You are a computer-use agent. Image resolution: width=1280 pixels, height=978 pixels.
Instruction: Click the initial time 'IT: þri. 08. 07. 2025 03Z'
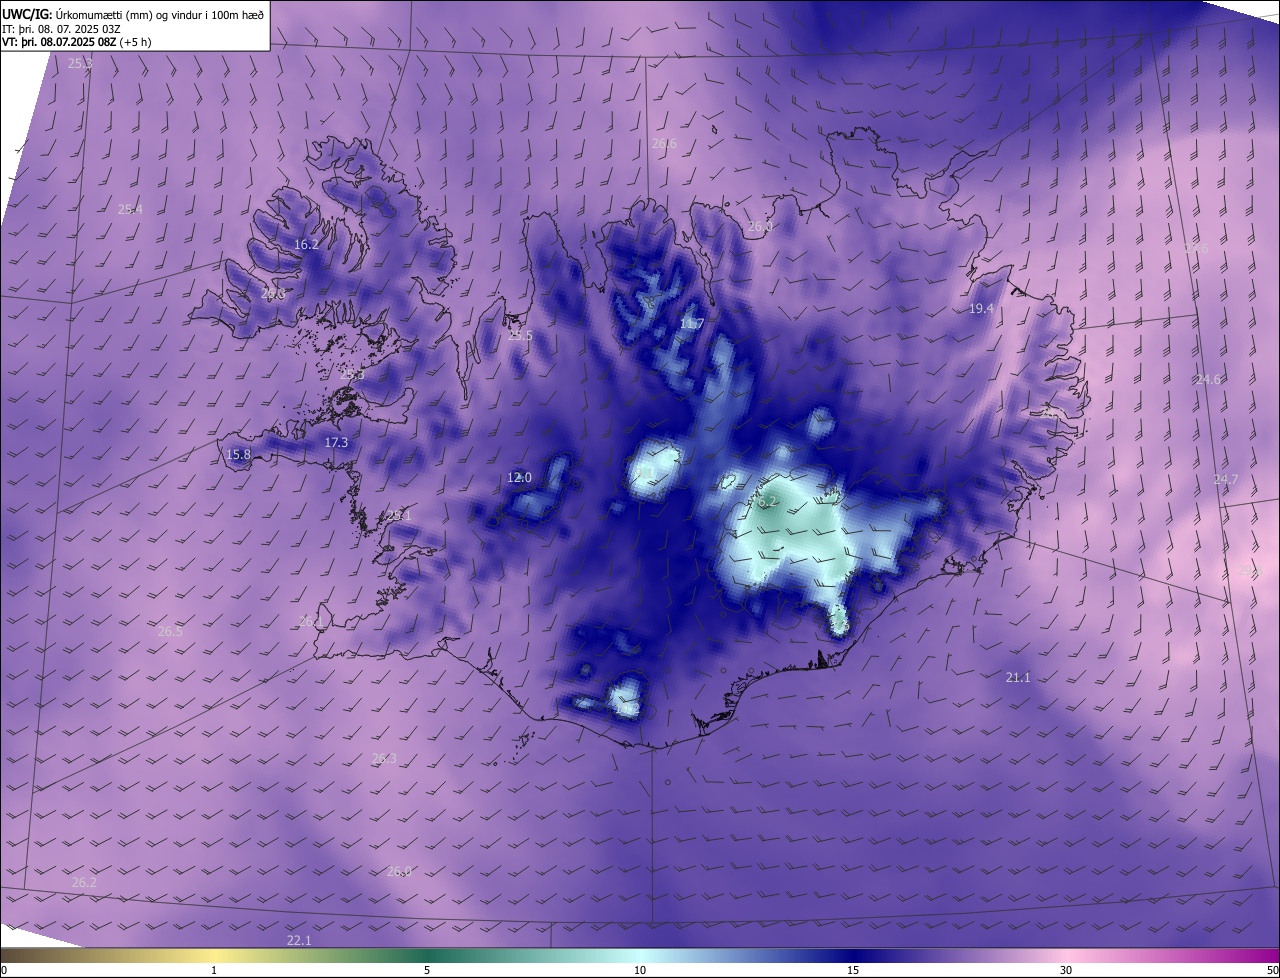[61, 29]
